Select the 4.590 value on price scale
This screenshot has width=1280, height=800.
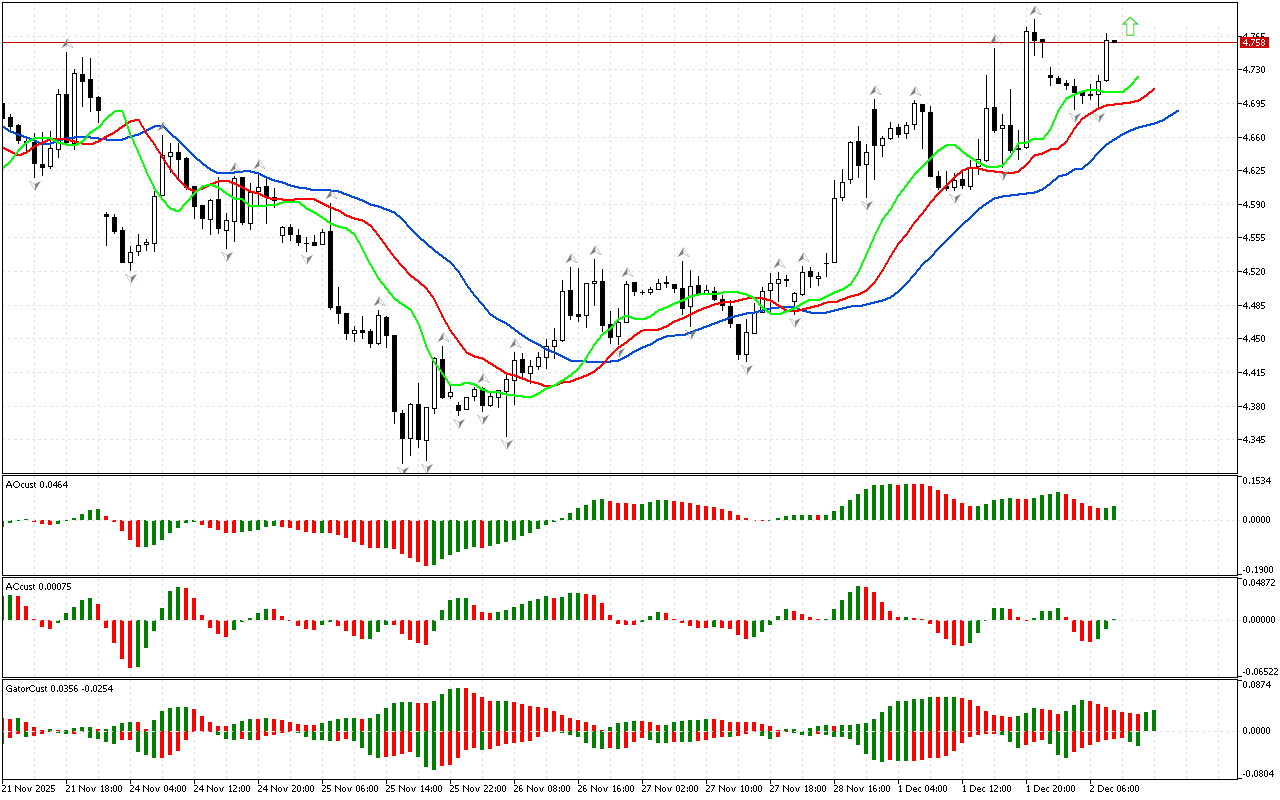point(1253,204)
